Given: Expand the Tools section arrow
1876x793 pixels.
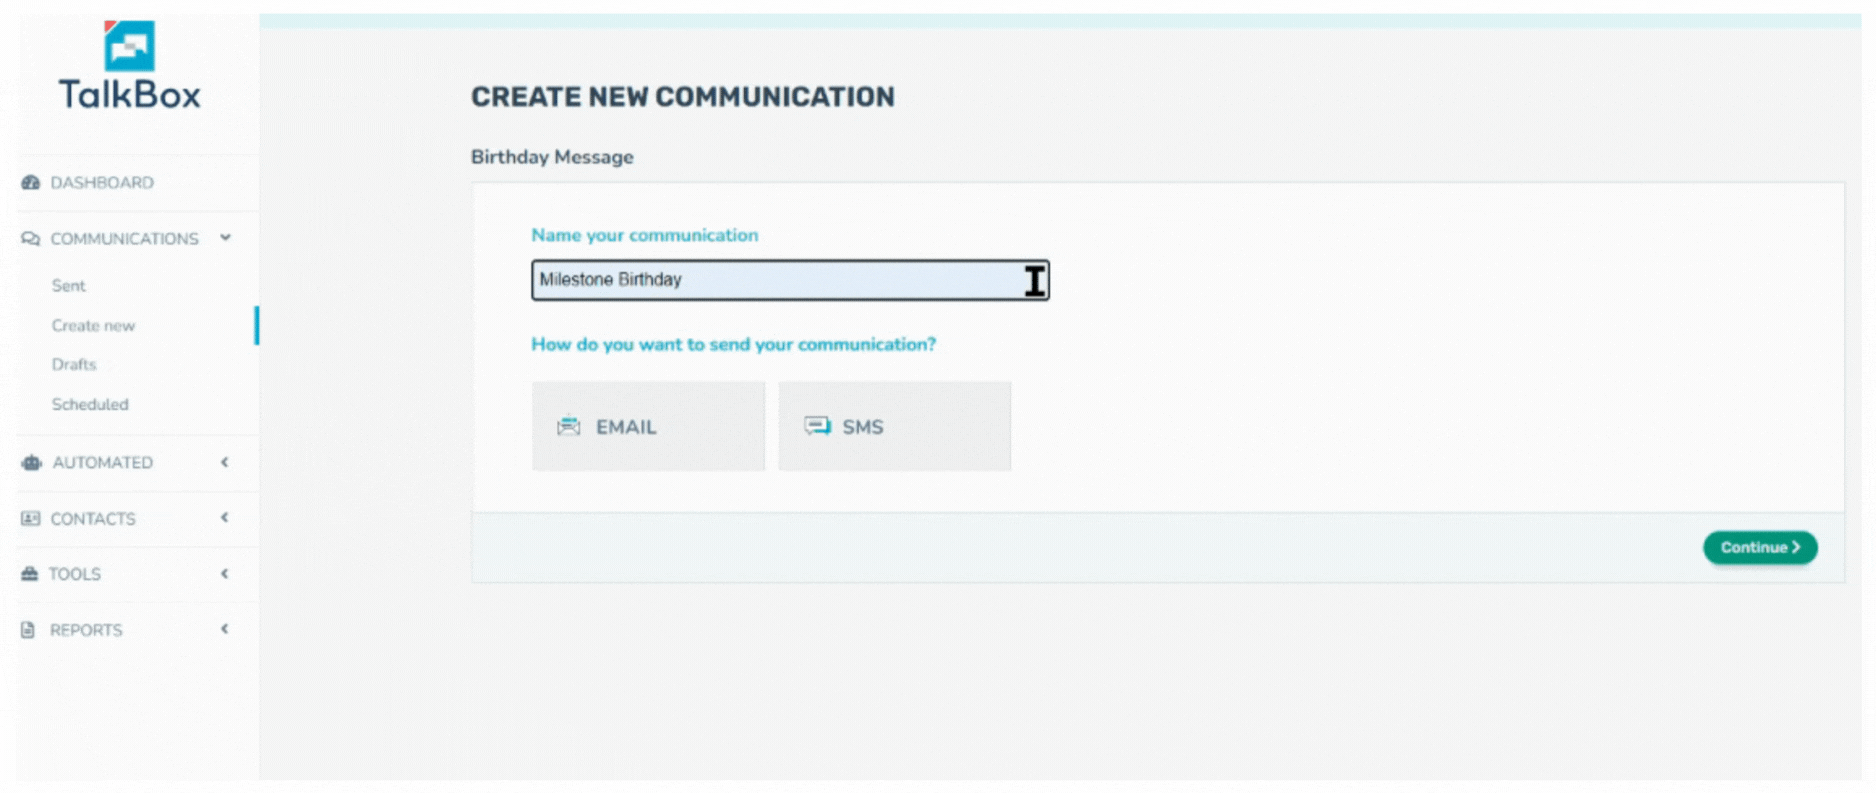Looking at the screenshot, I should [225, 574].
